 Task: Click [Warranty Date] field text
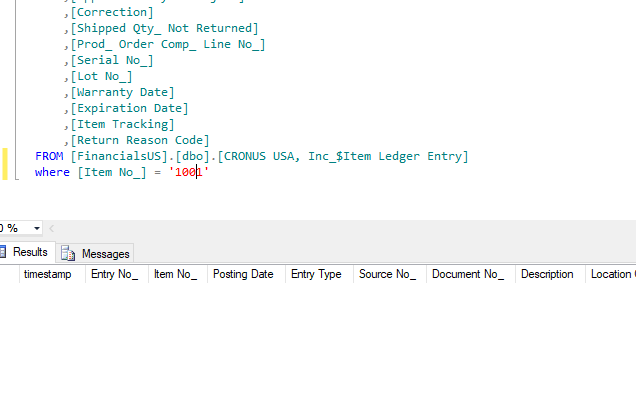(122, 92)
